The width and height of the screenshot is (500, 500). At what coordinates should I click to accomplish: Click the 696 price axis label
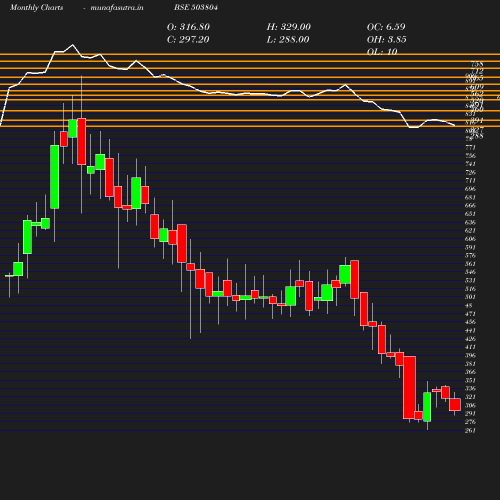coord(470,189)
